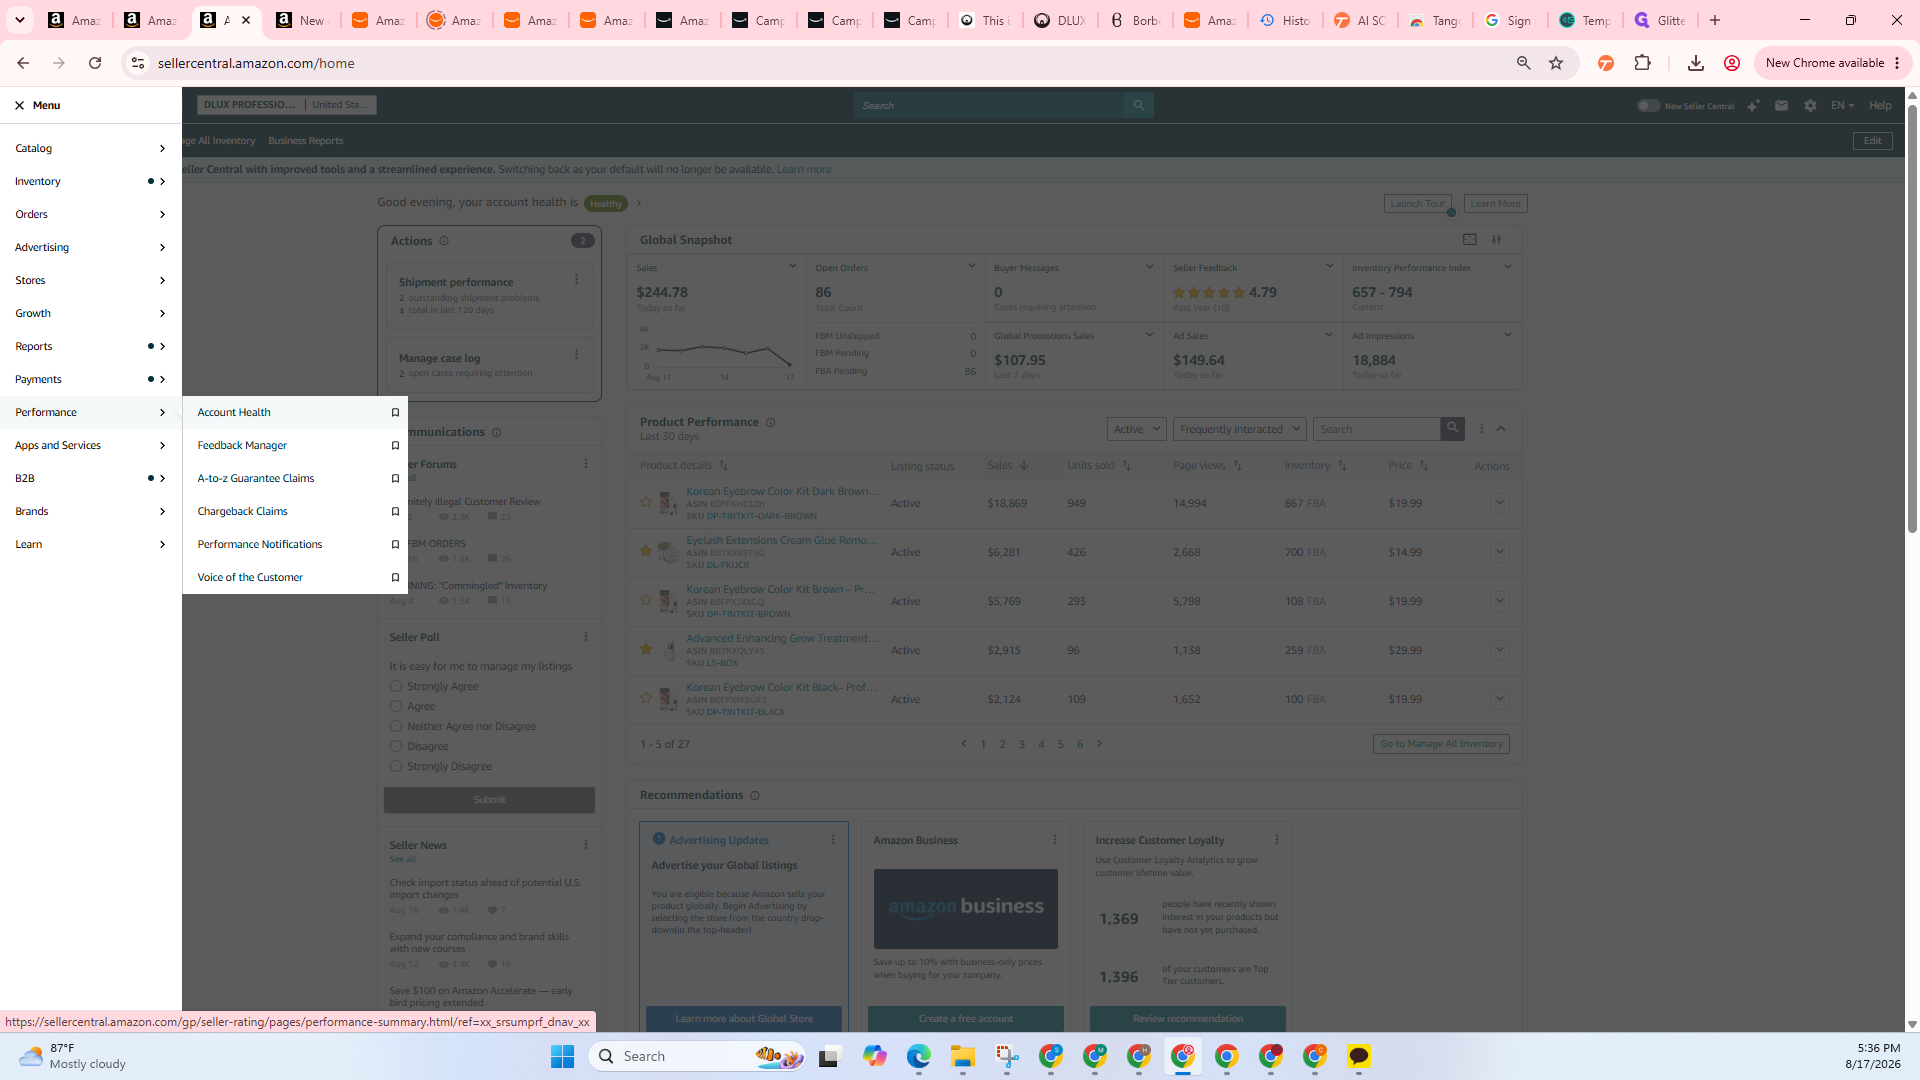Select Strongly Disagree poll option
Image resolution: width=1920 pixels, height=1080 pixels.
(396, 766)
